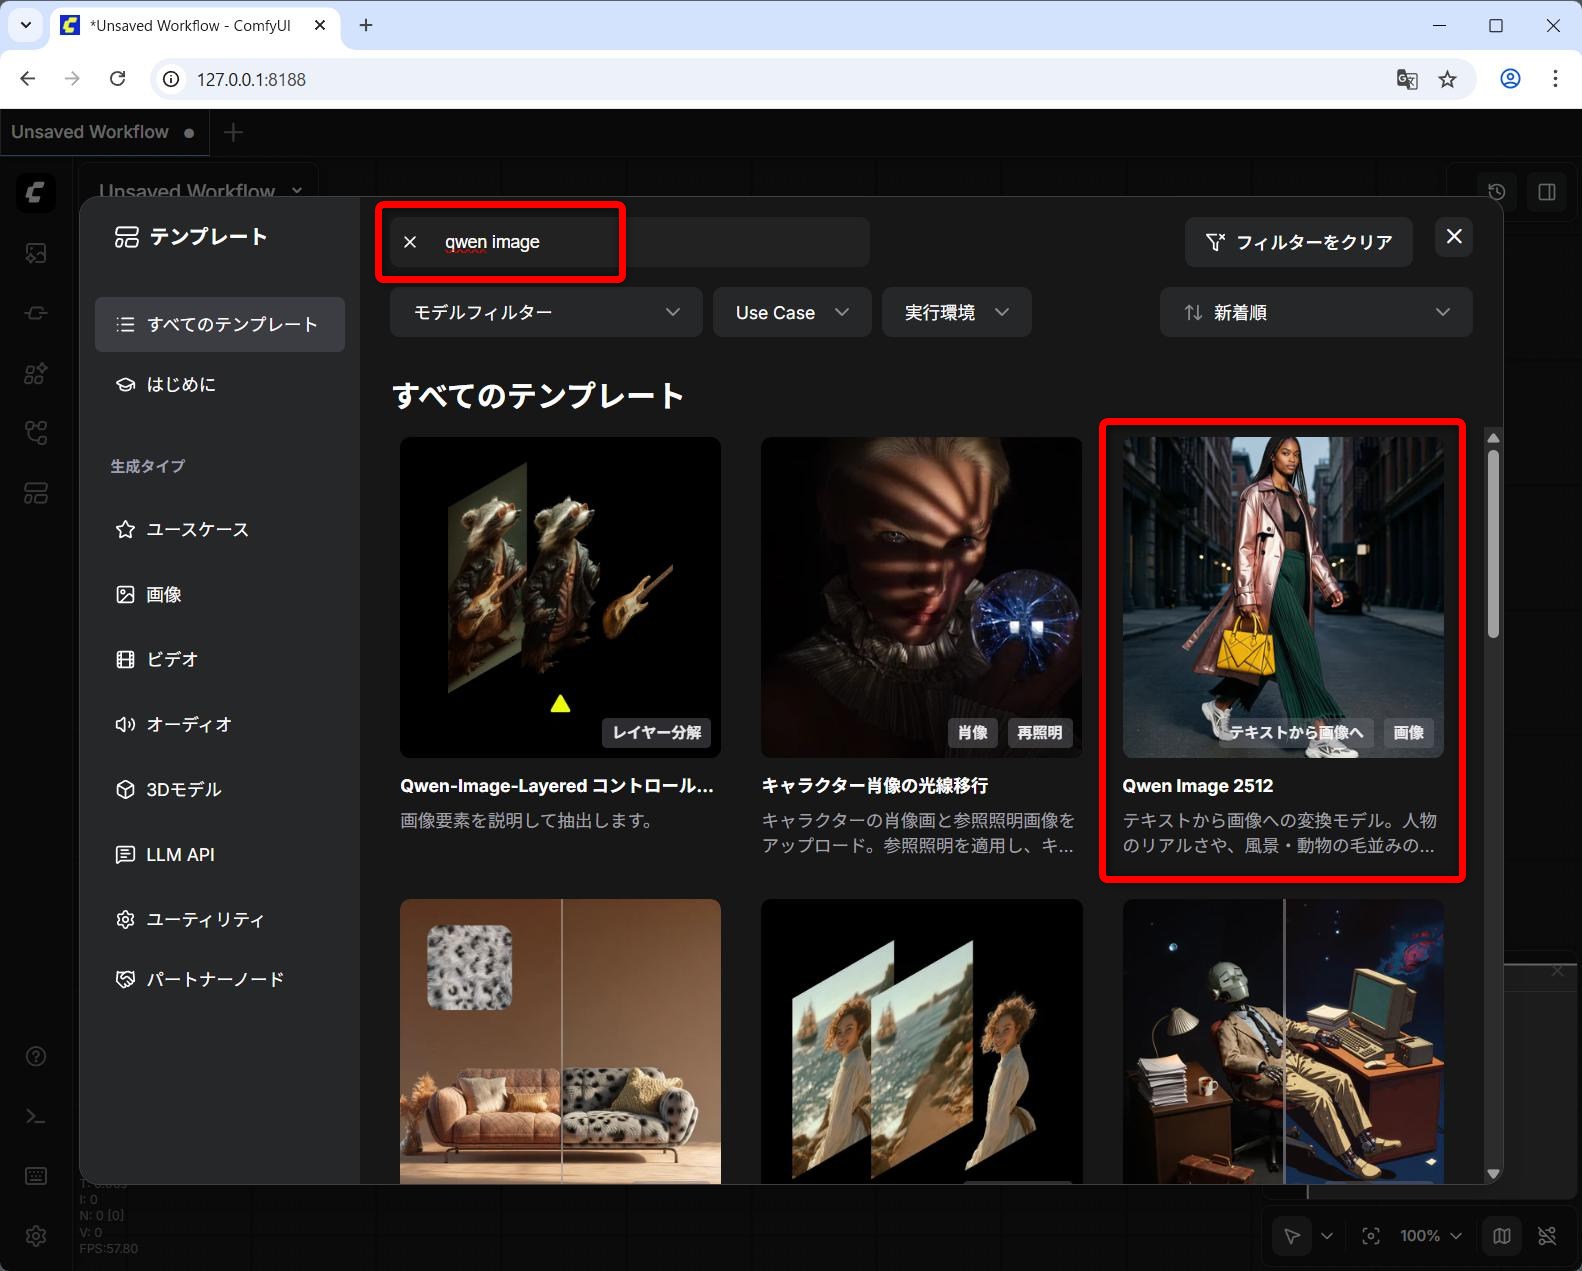Open the Google Translate icon in address bar
This screenshot has height=1271, width=1582.
(x=1406, y=79)
